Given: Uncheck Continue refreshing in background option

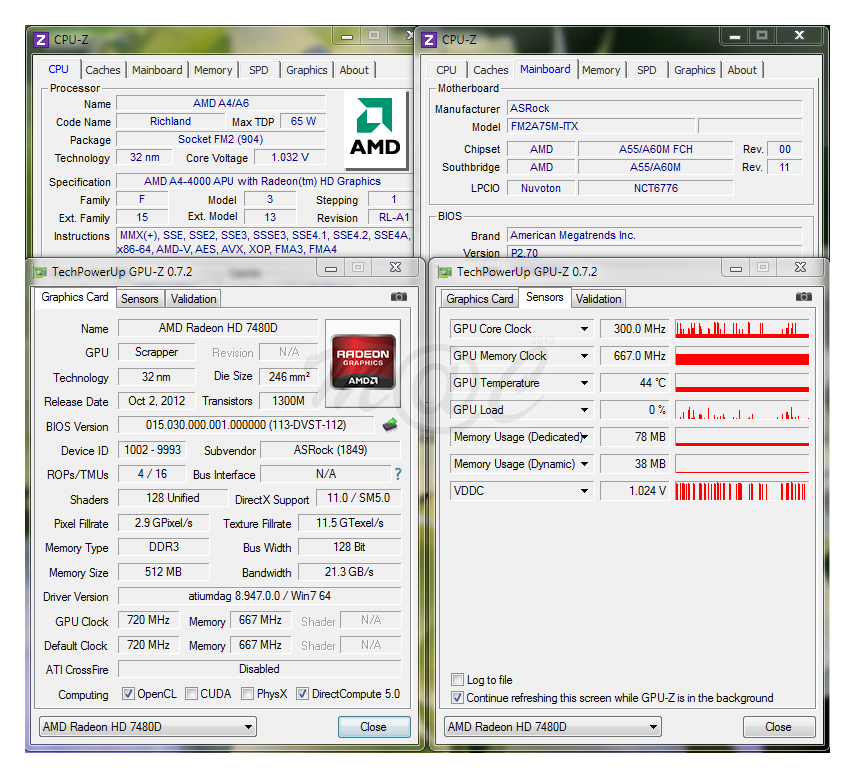Looking at the screenshot, I should (x=458, y=698).
